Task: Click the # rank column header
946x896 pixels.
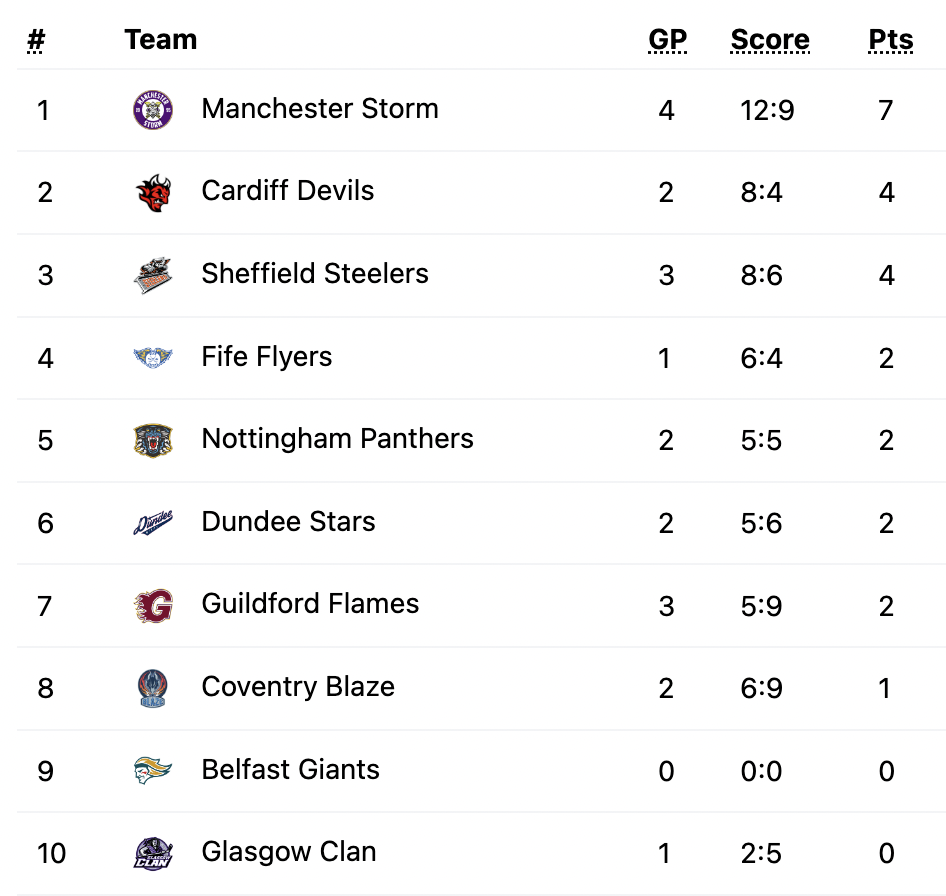Action: pyautogui.click(x=36, y=40)
